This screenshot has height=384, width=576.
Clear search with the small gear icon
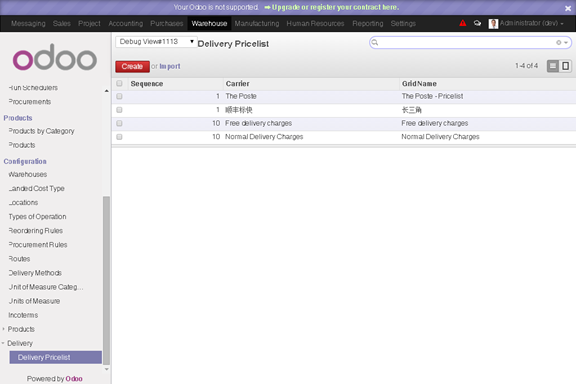pos(558,43)
